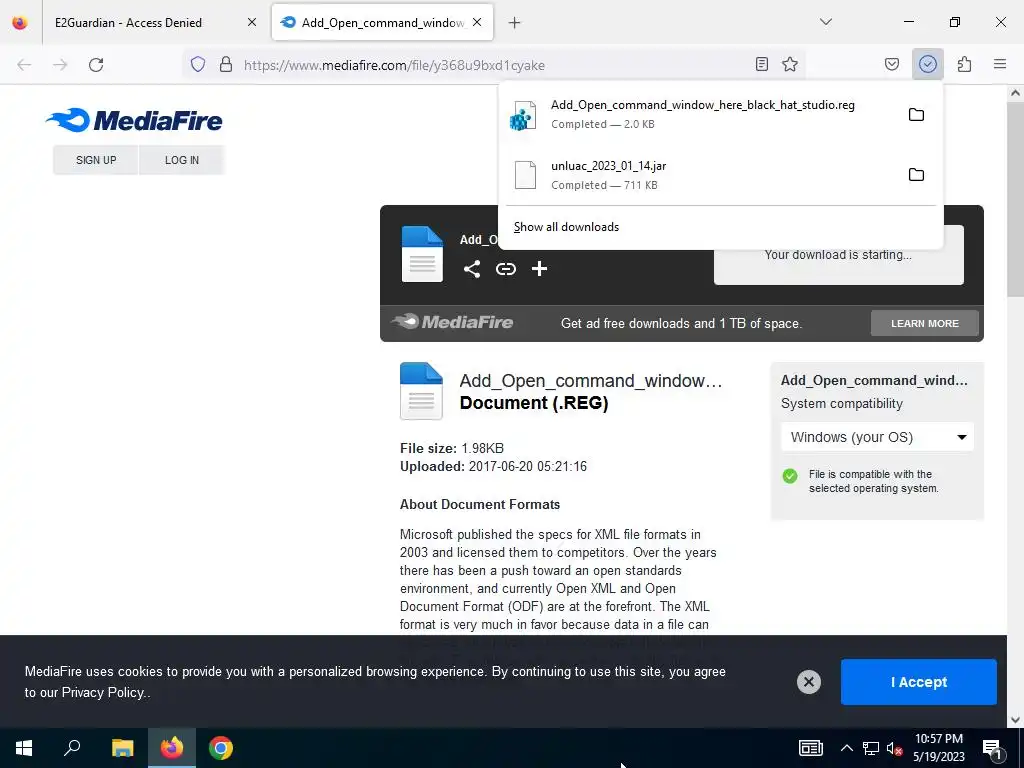Close the Add_Open_command_window tab

point(477,22)
